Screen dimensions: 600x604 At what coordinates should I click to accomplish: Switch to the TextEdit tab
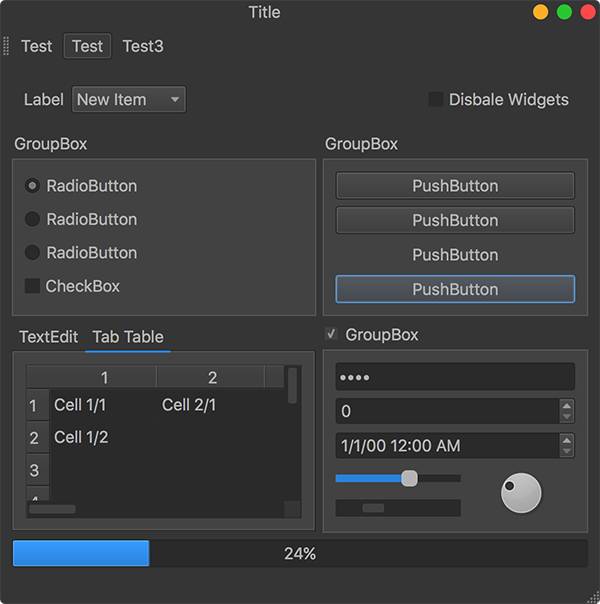[48, 337]
